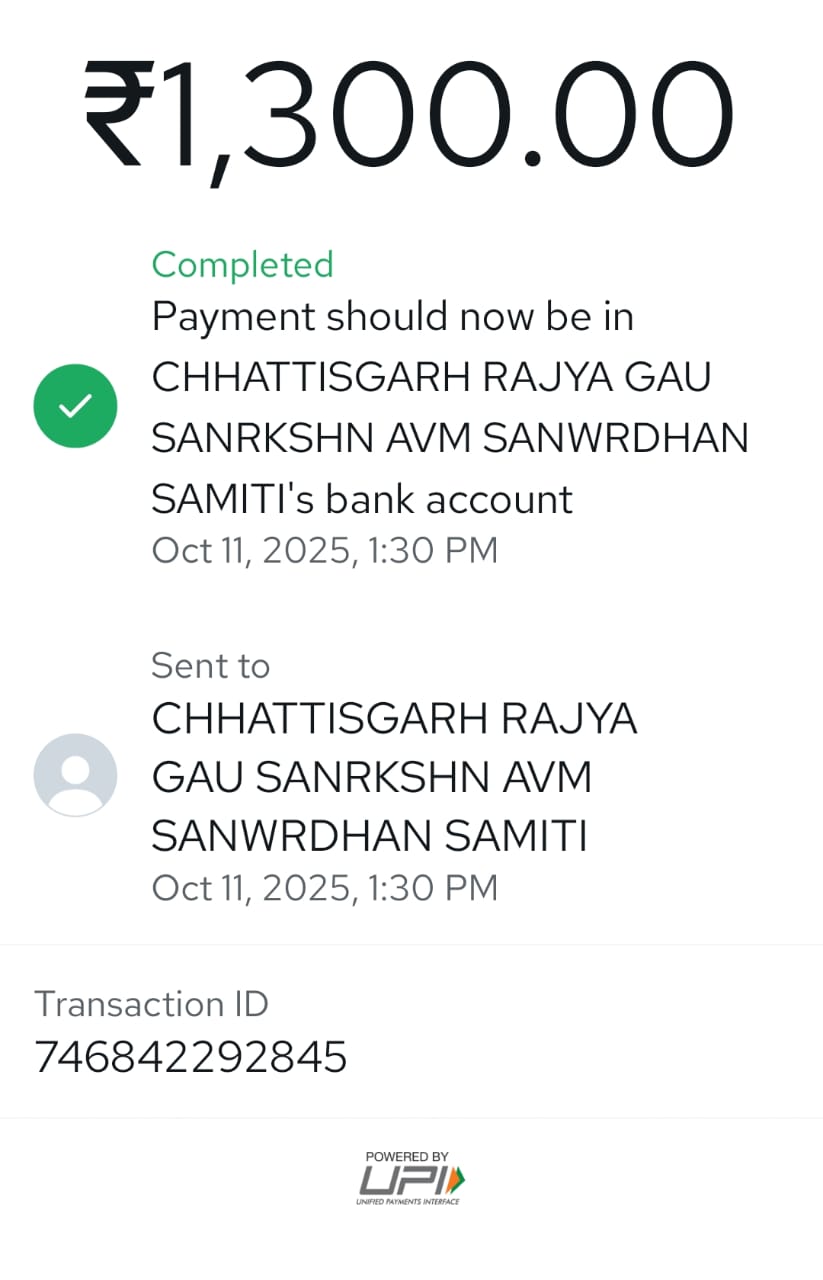823x1280 pixels.
Task: Click "SAMITI's bank account" text line
Action: [362, 498]
